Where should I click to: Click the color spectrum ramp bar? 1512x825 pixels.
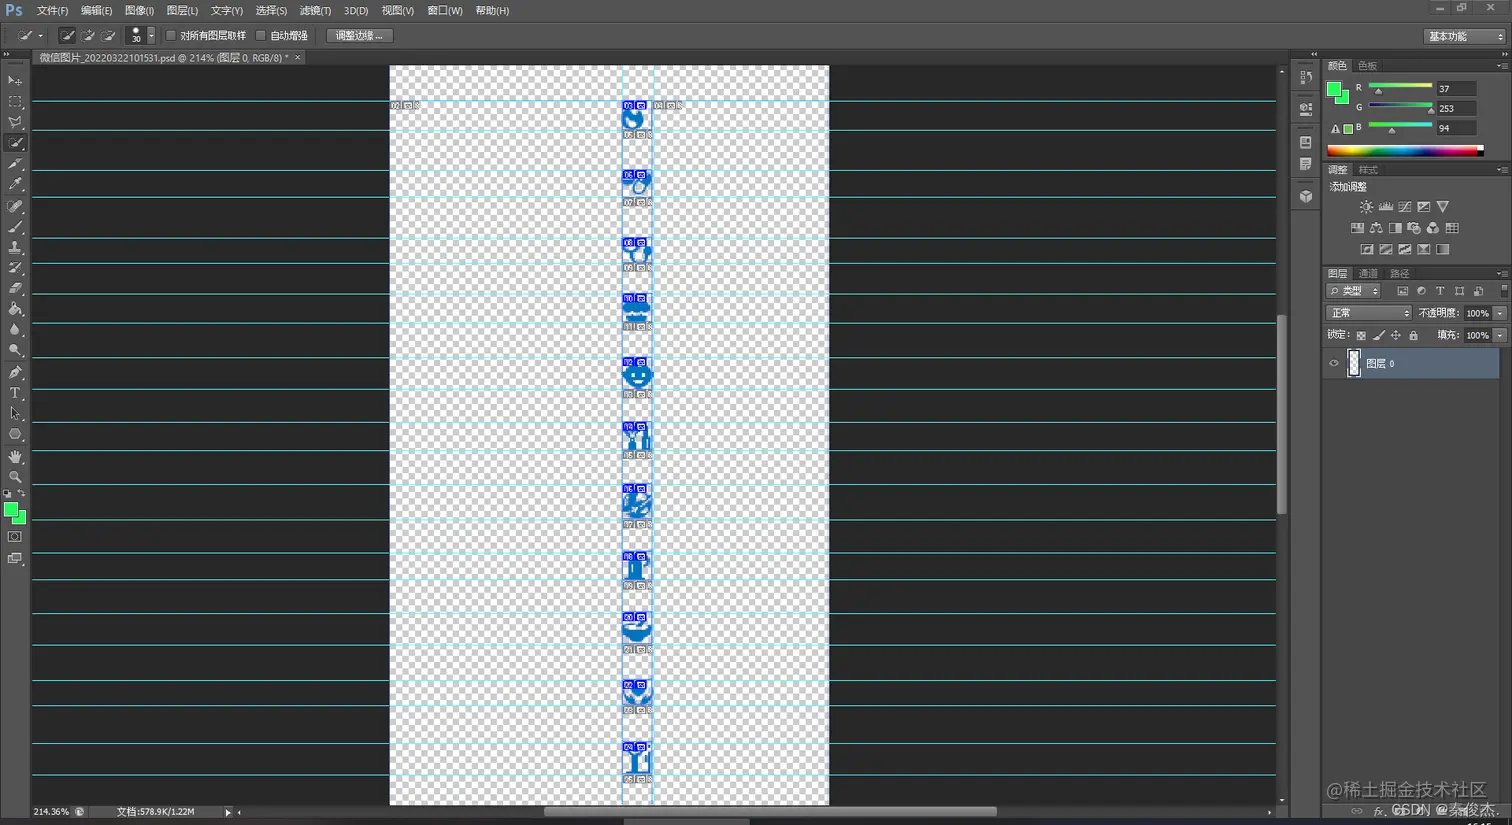1405,151
